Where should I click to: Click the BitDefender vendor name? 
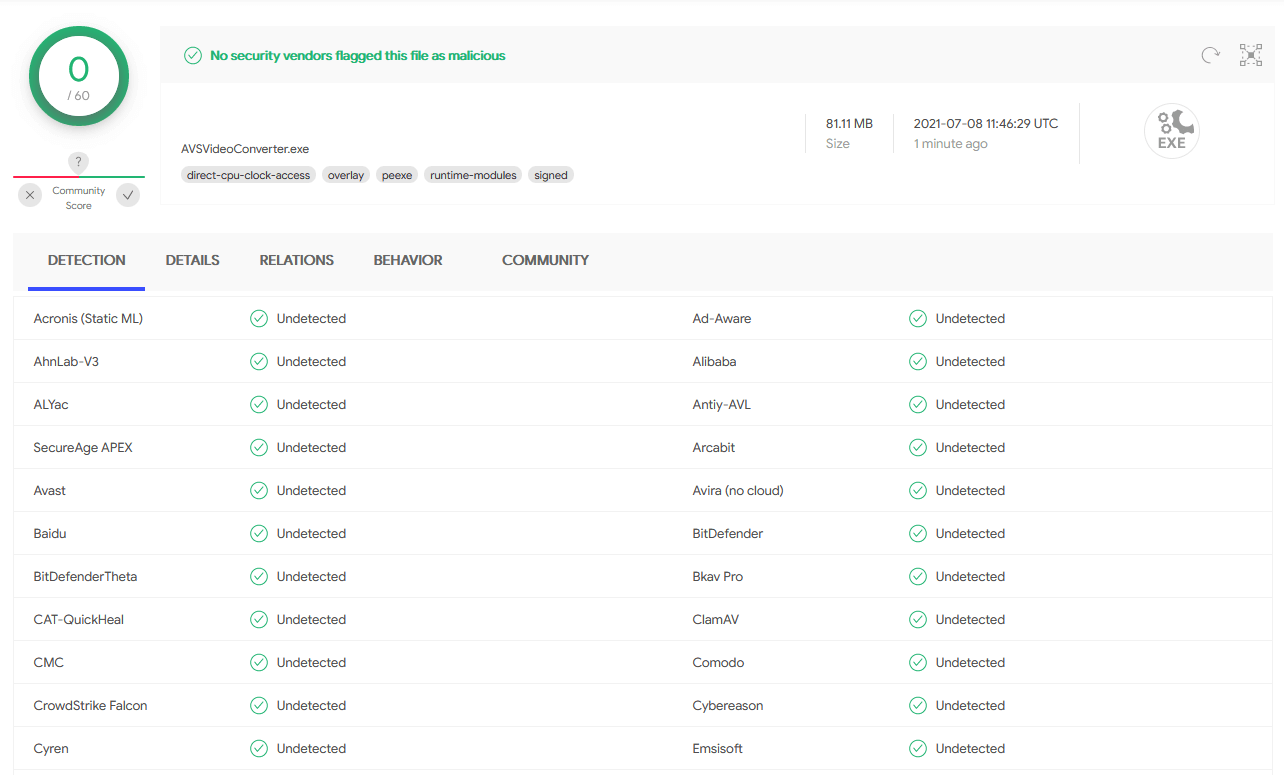[728, 534]
